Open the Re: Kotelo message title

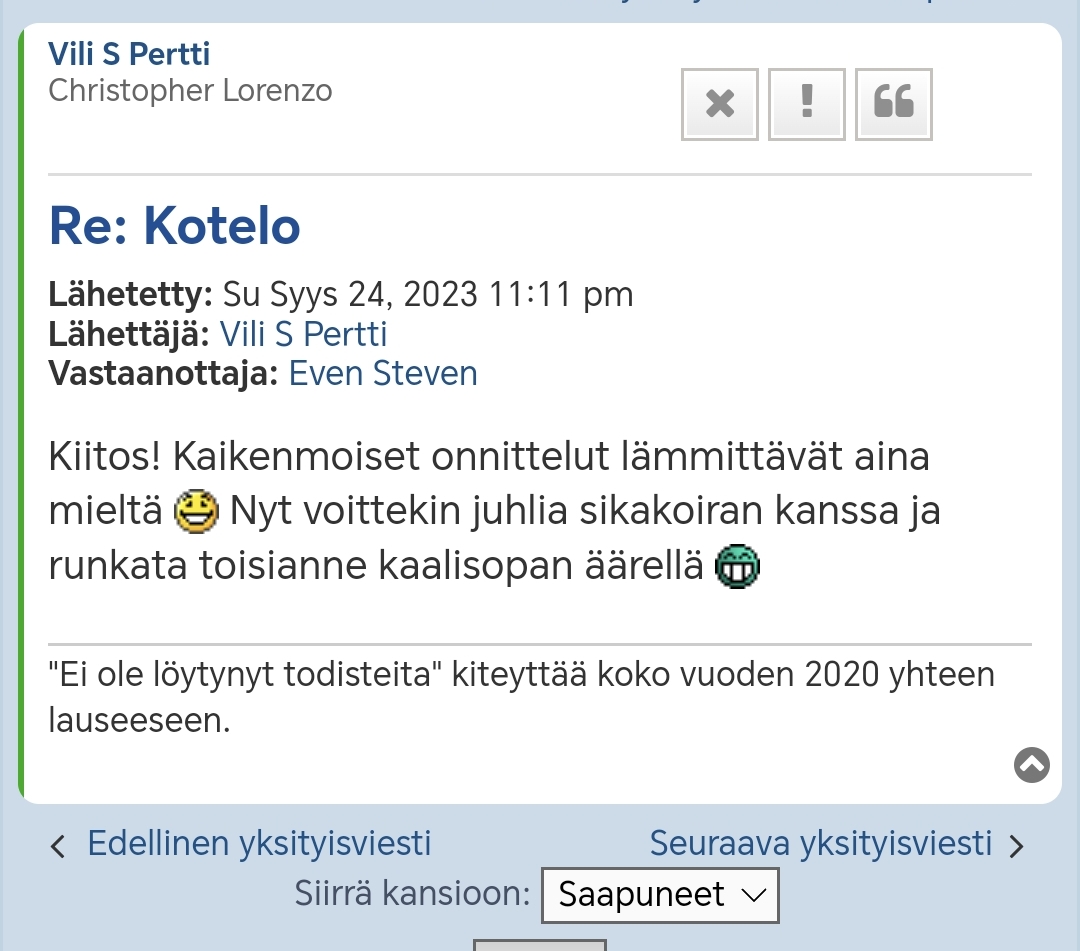(175, 226)
